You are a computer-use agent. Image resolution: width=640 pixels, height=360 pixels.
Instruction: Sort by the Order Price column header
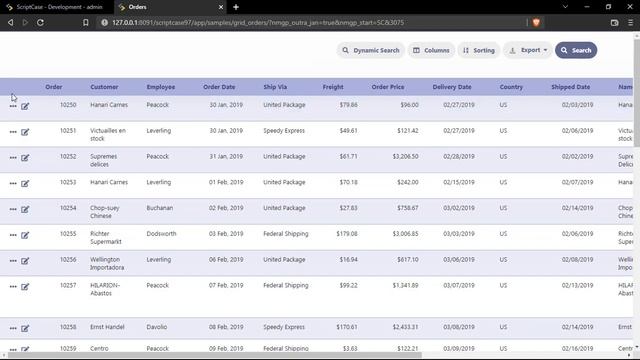[x=388, y=87]
